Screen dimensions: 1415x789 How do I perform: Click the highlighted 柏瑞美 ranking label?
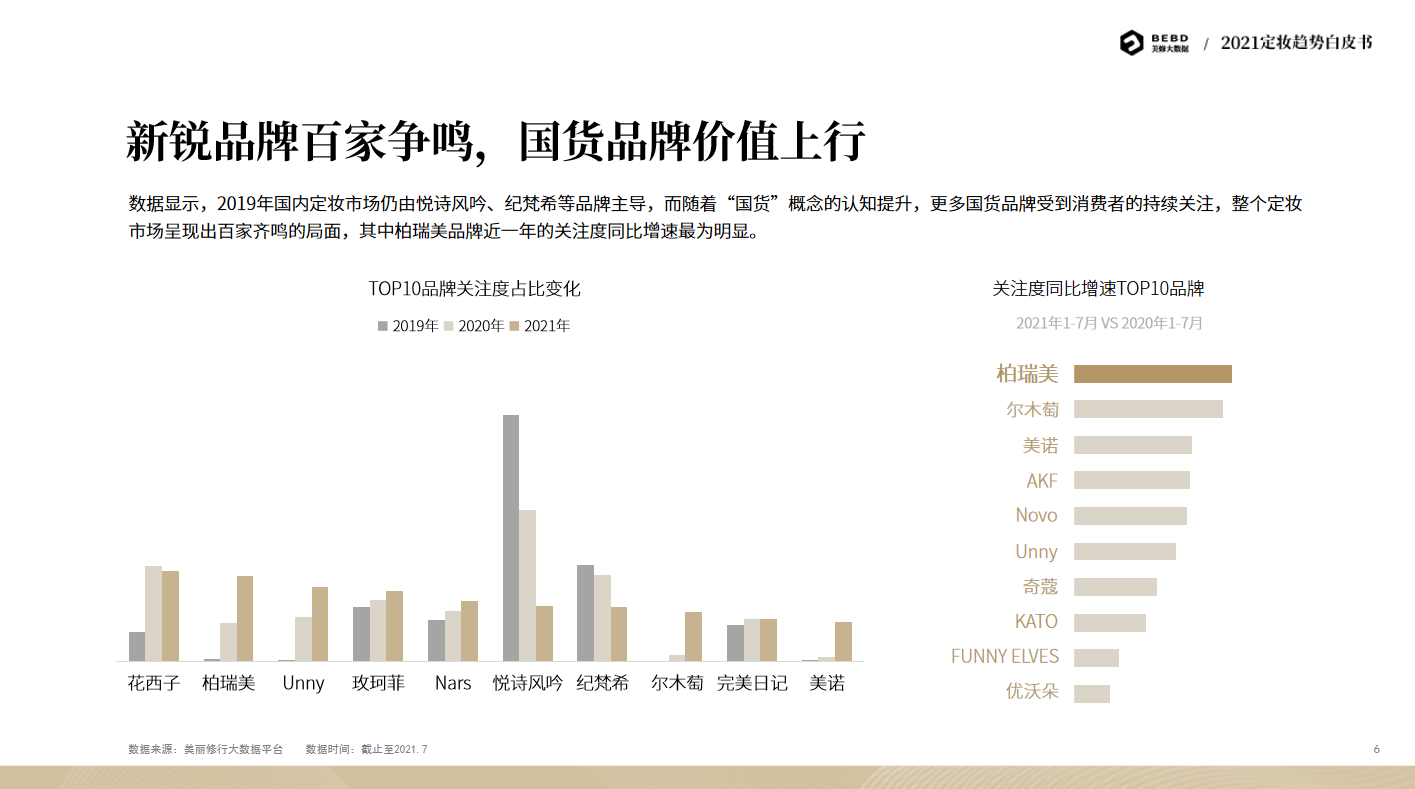tap(1027, 374)
